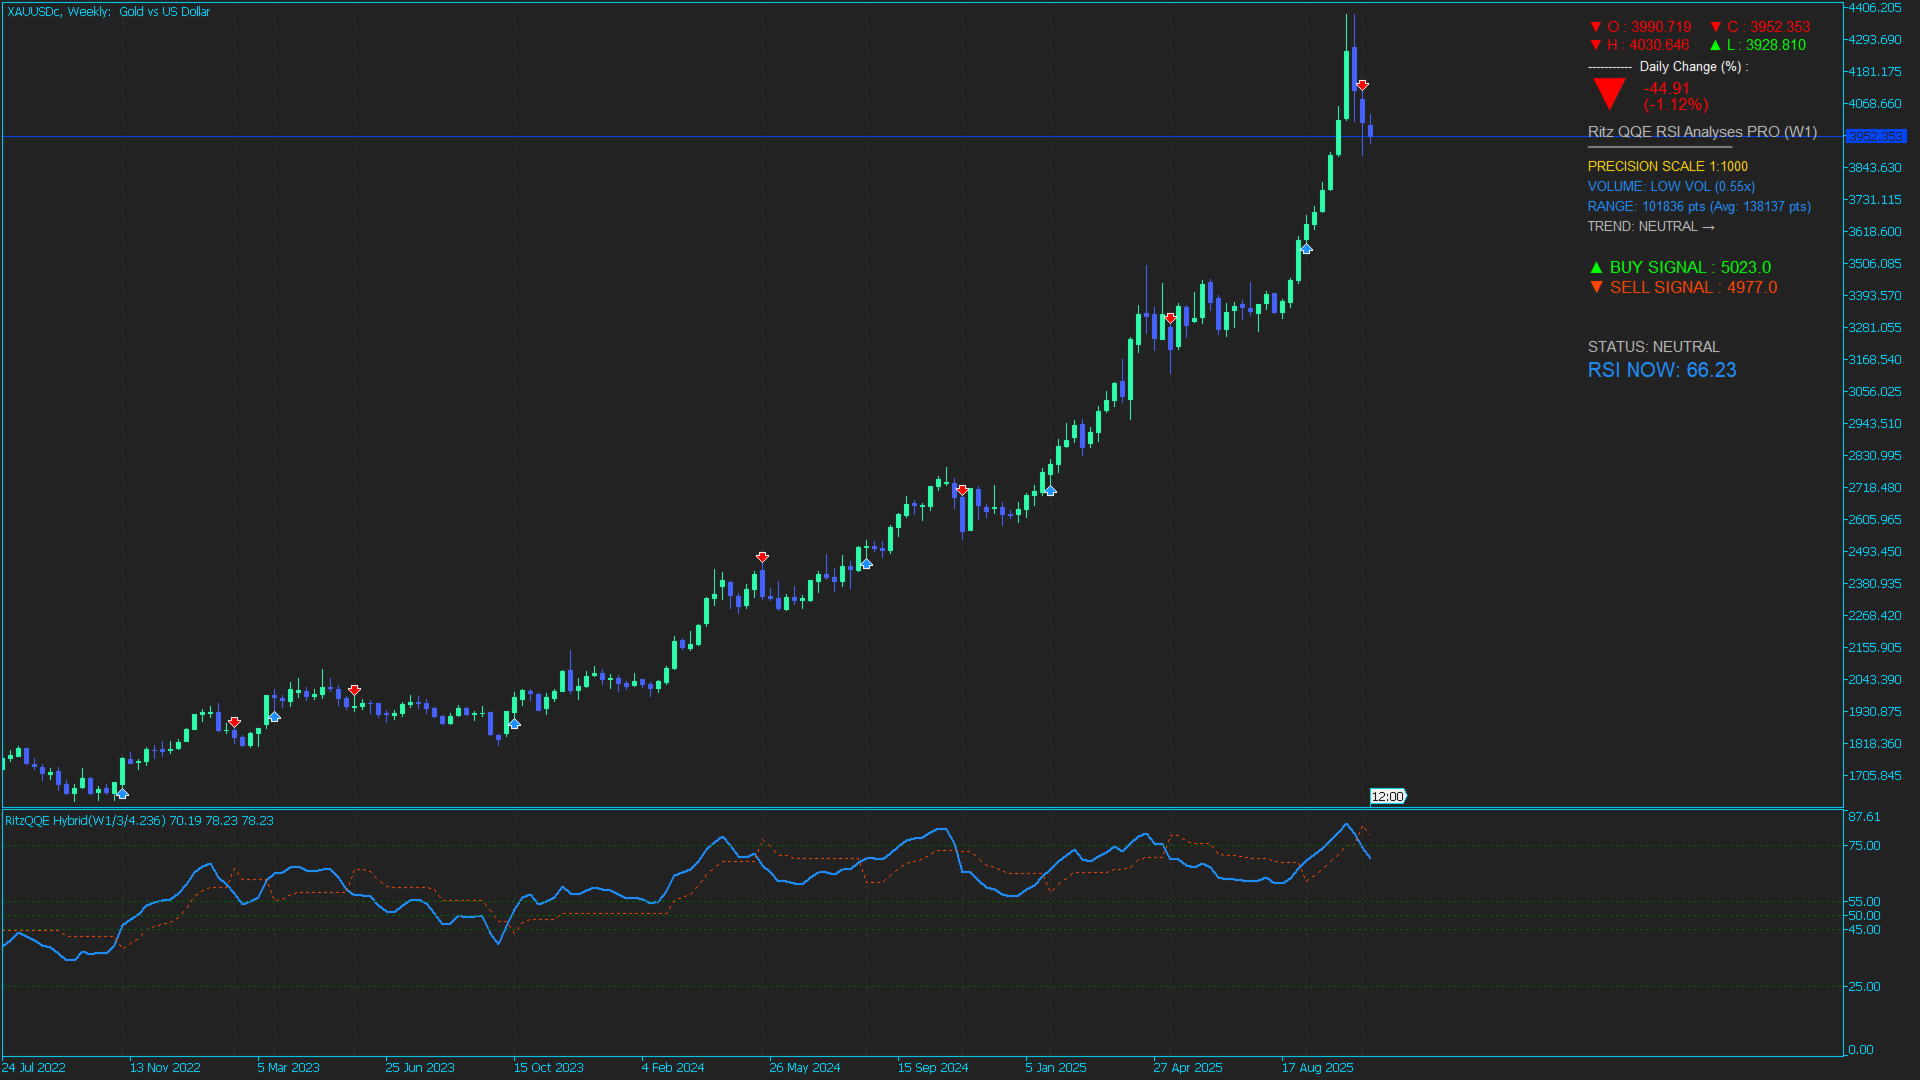Click the green triangle beside BUY SIGNAL
Image resolution: width=1920 pixels, height=1080 pixels.
pyautogui.click(x=1596, y=268)
